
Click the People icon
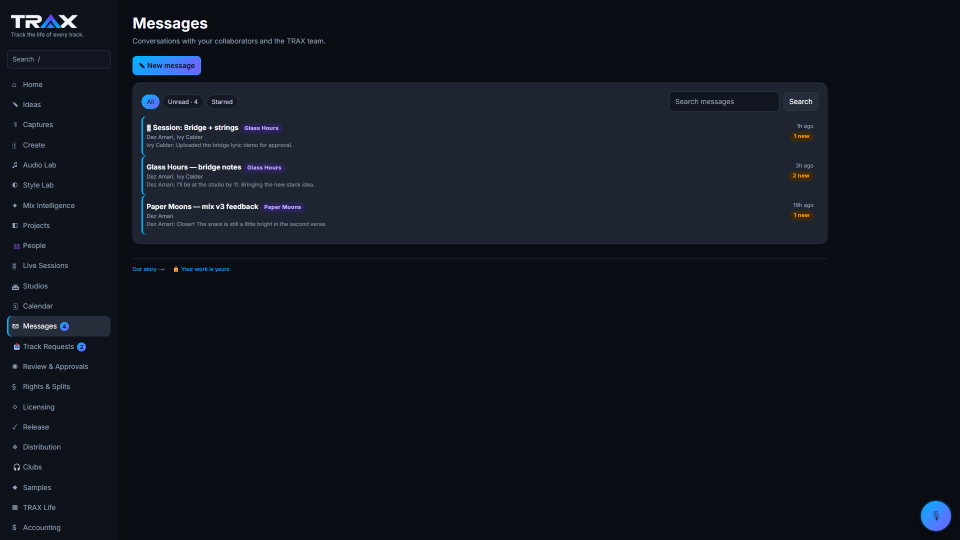17,246
